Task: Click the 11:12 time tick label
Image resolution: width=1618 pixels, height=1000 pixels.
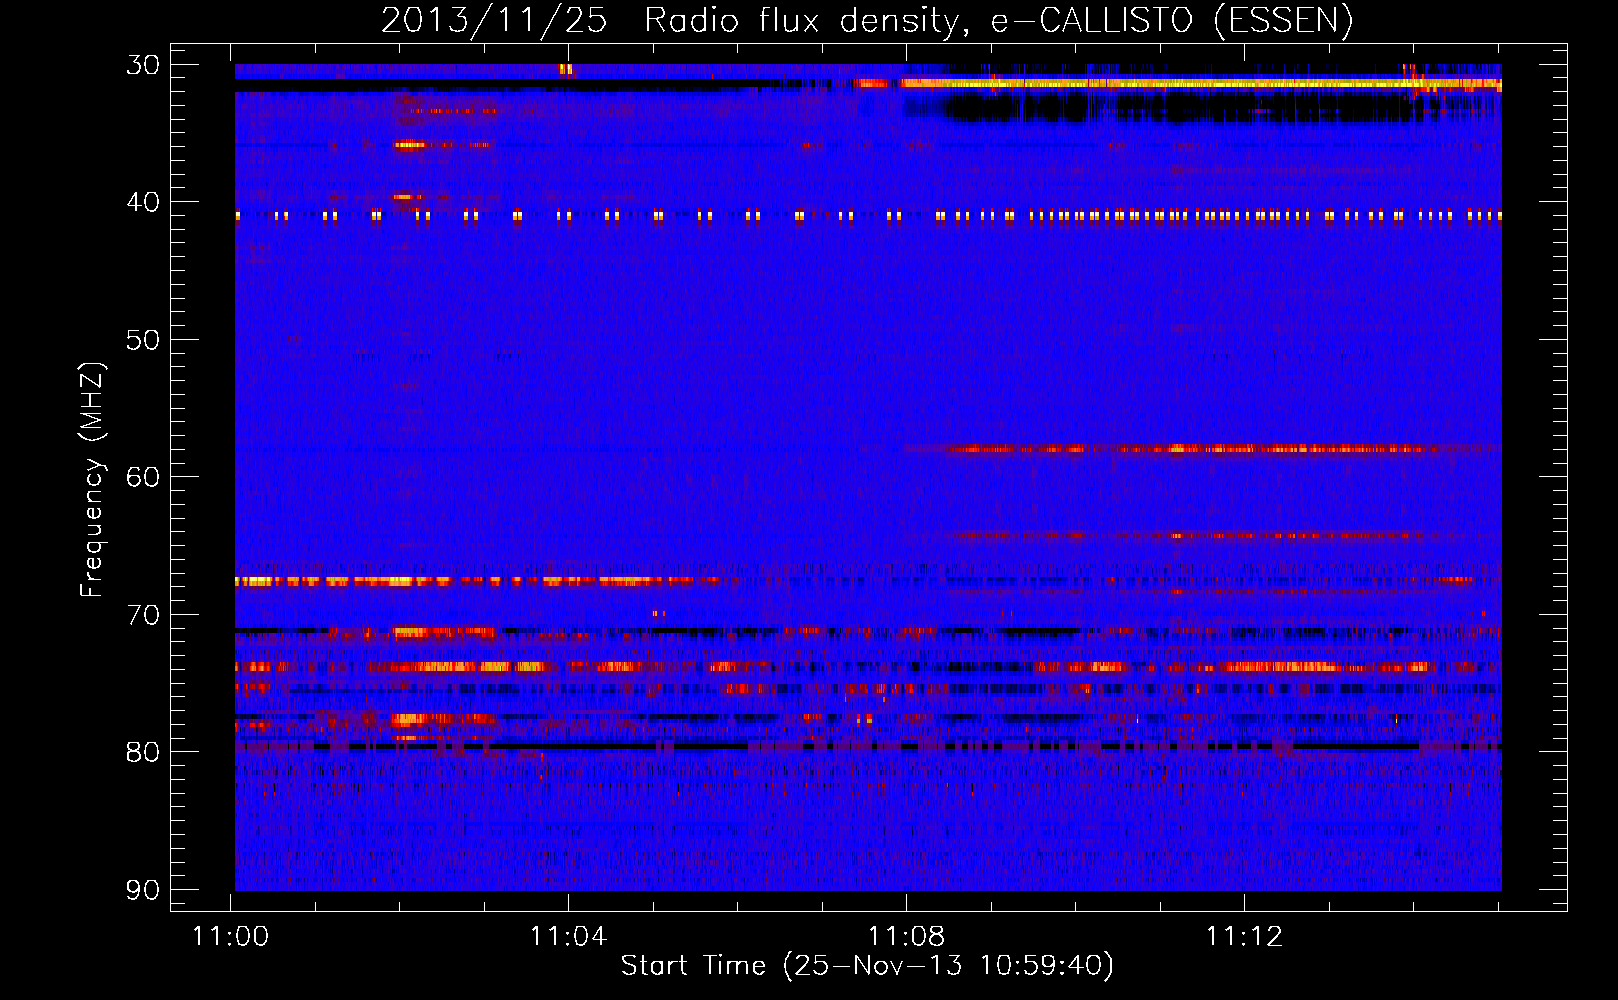Action: (x=1244, y=937)
